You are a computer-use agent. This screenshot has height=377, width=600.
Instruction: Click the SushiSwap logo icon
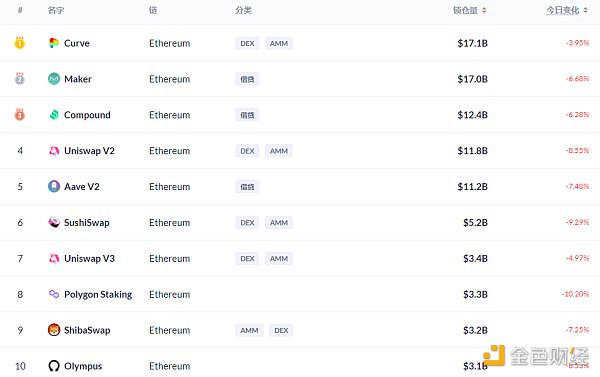pos(54,222)
